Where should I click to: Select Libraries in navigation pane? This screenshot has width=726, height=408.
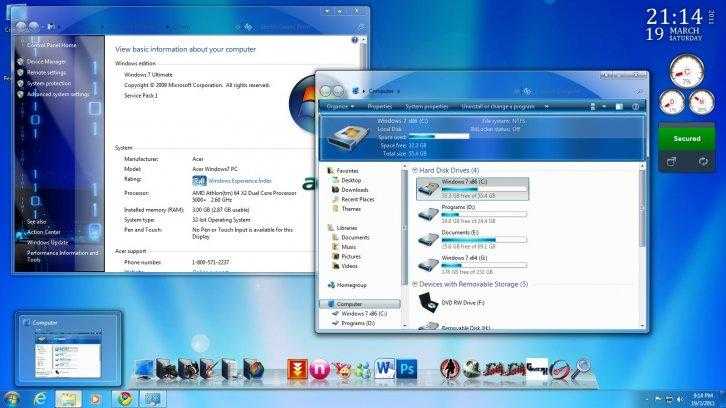347,228
